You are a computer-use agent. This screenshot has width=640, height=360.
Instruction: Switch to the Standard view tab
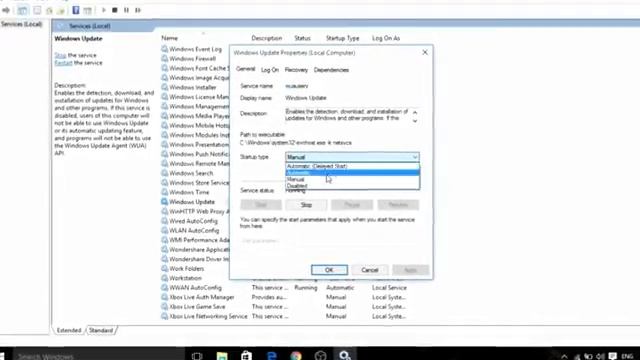[101, 330]
